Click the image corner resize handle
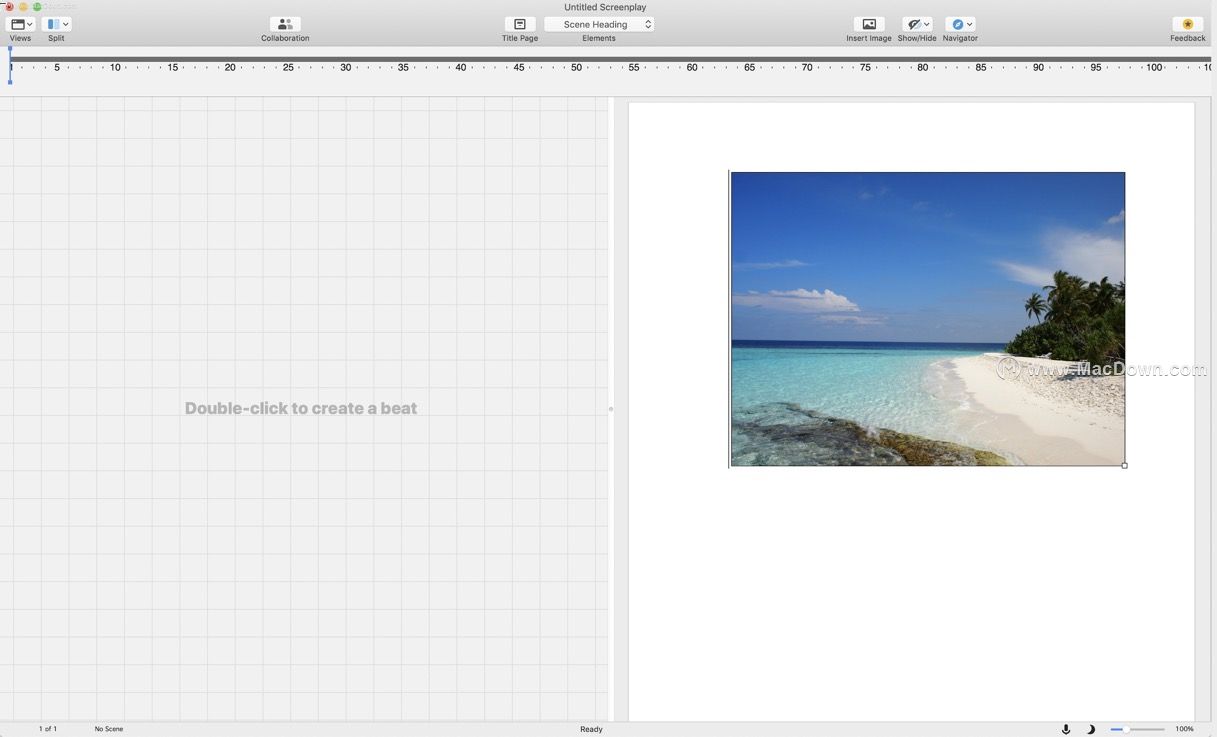This screenshot has width=1217, height=737. click(x=1124, y=465)
